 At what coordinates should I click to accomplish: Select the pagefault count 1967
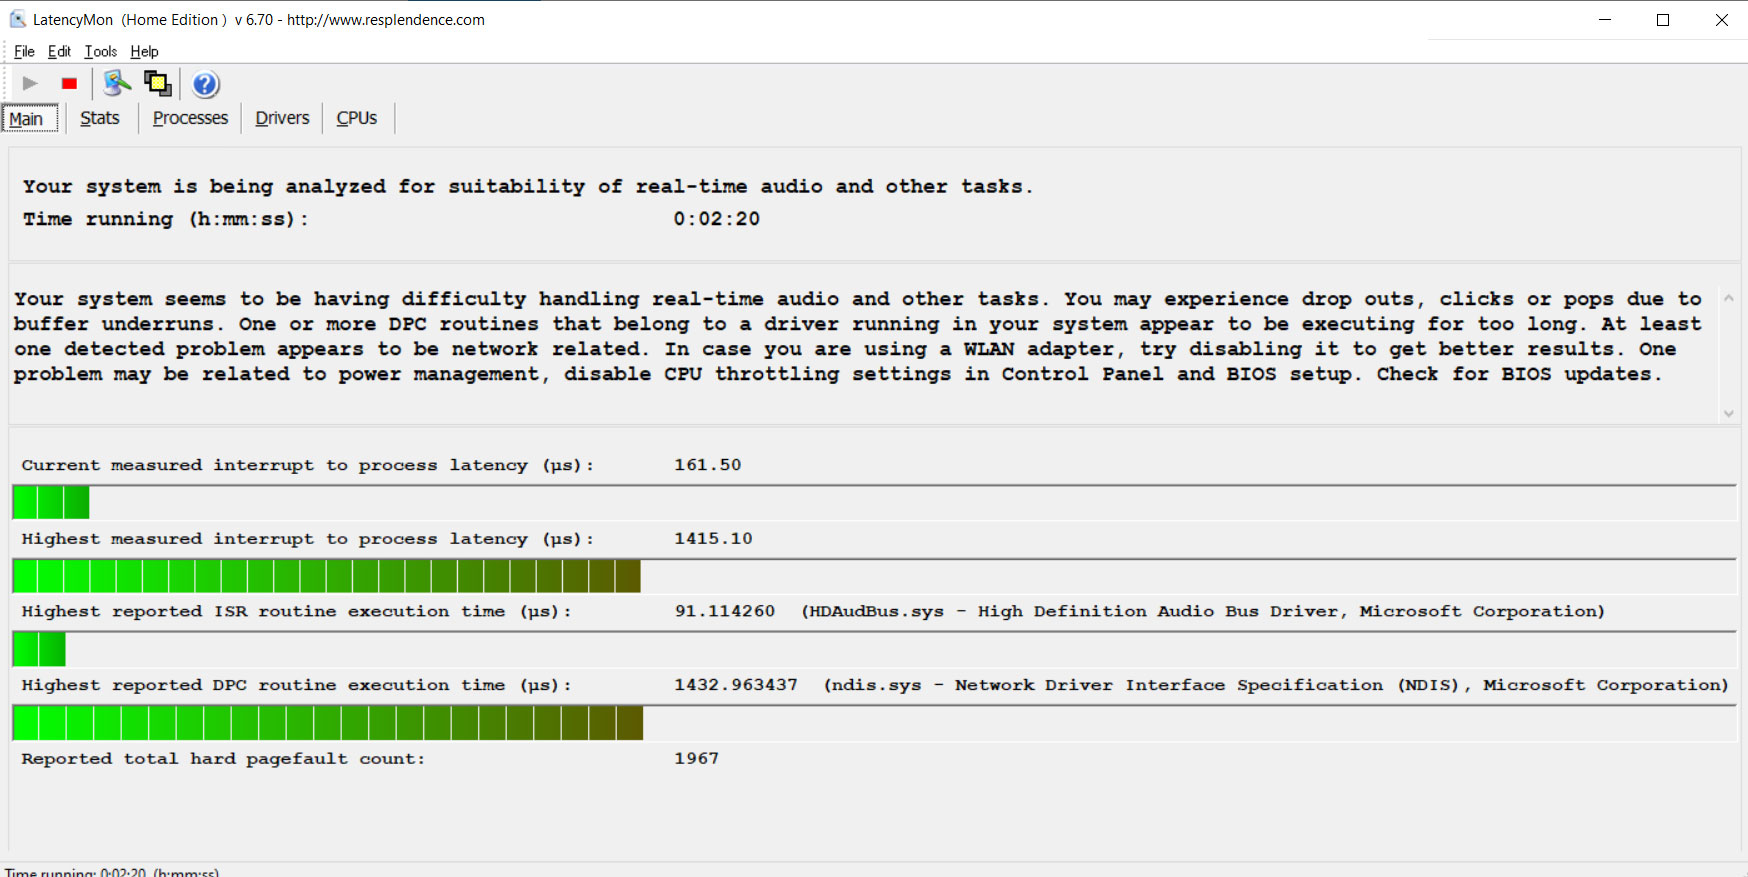(x=696, y=759)
